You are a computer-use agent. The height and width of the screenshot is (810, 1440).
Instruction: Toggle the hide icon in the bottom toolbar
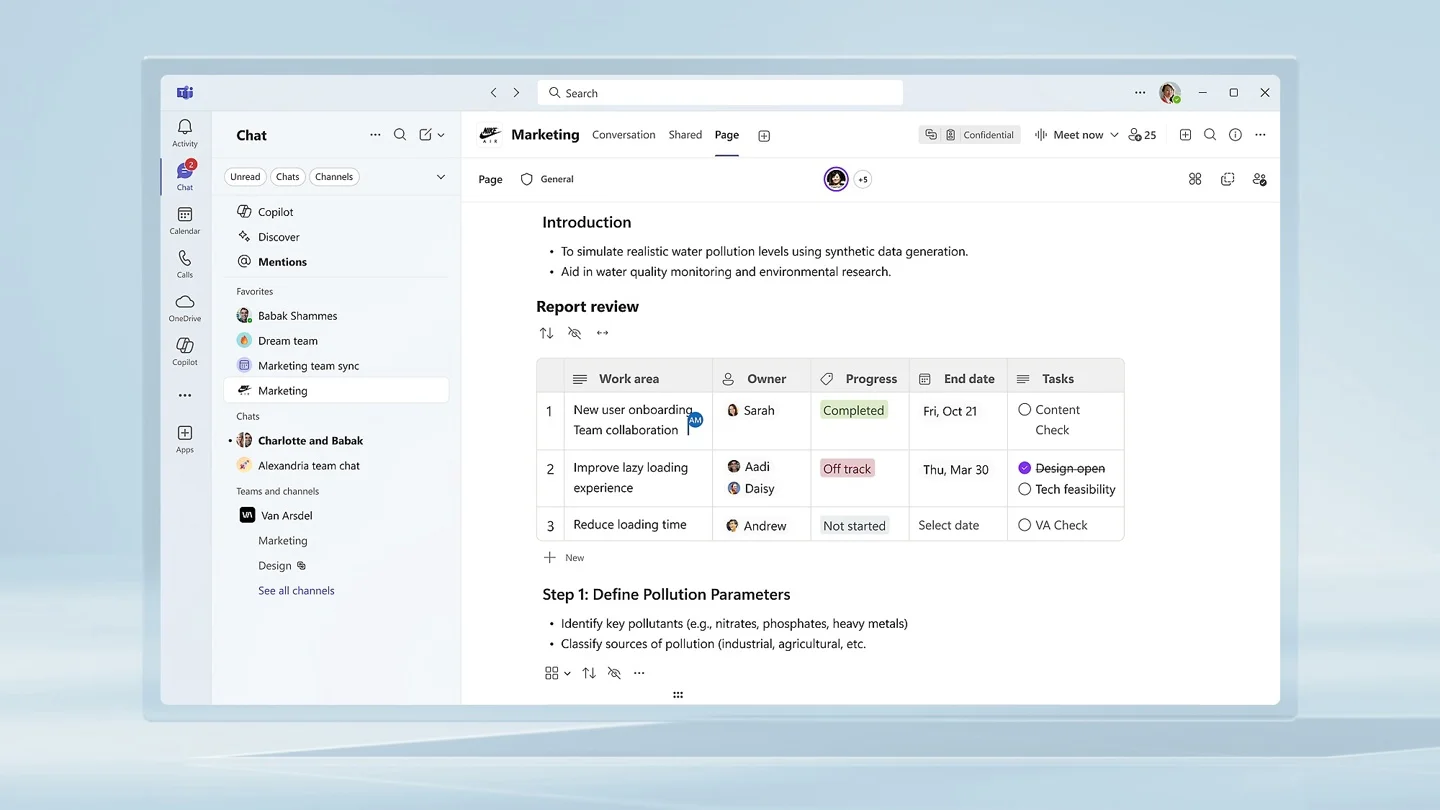coord(614,673)
